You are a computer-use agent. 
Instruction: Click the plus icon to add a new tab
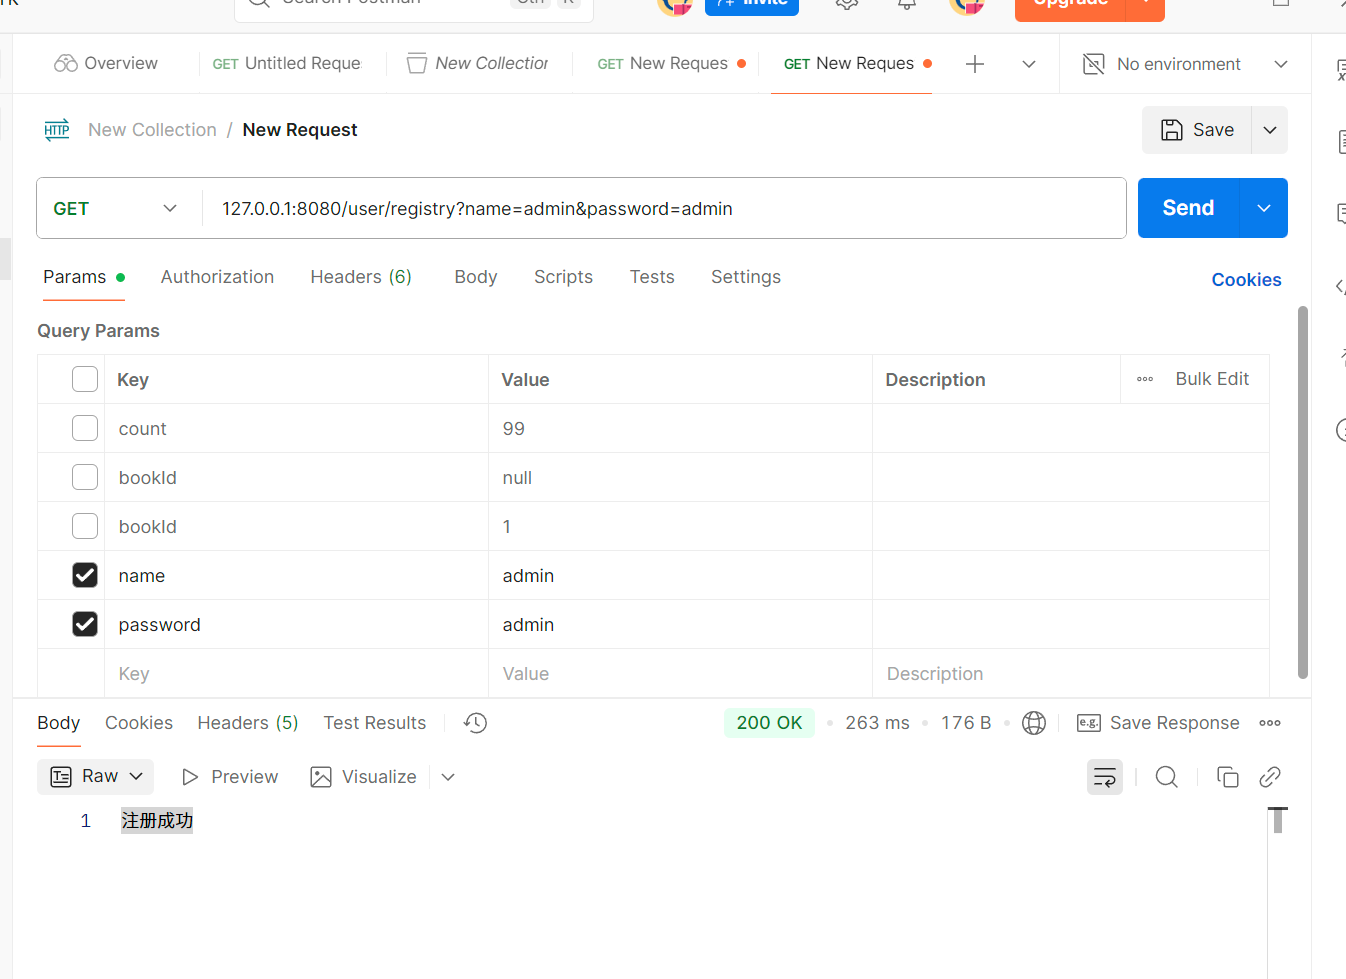click(975, 64)
